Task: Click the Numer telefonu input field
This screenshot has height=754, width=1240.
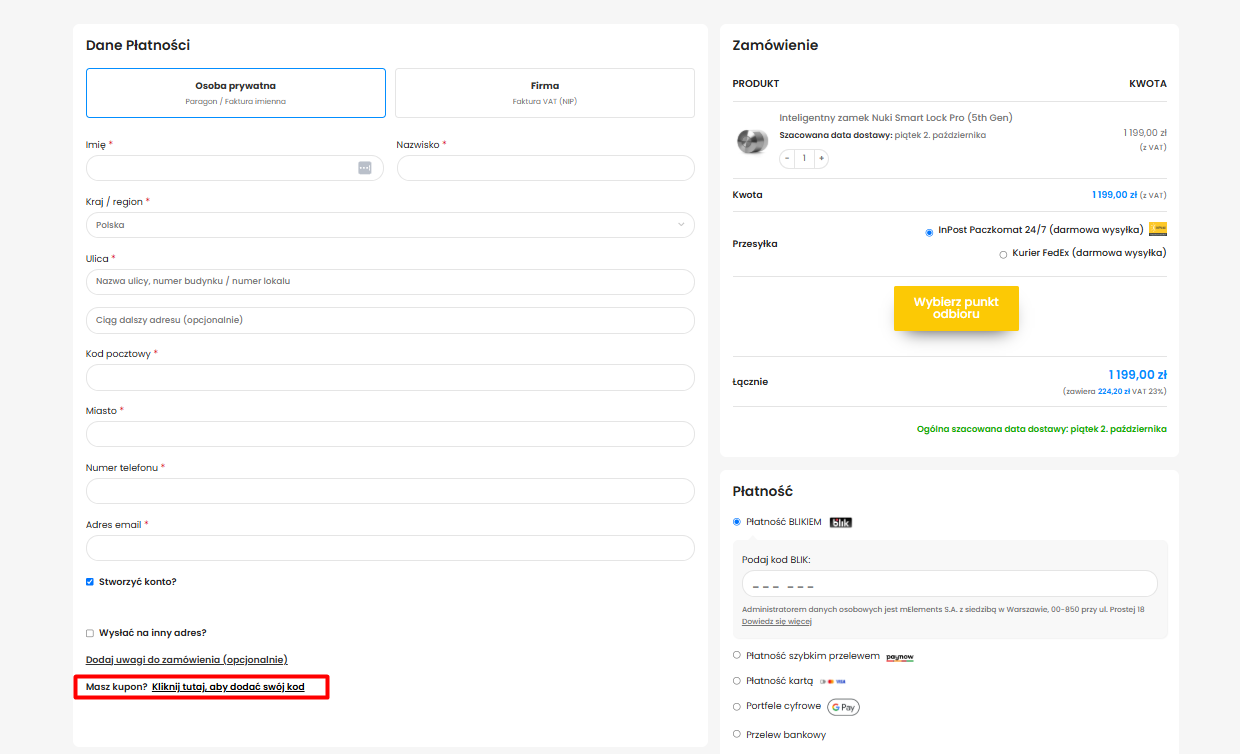Action: pos(390,491)
